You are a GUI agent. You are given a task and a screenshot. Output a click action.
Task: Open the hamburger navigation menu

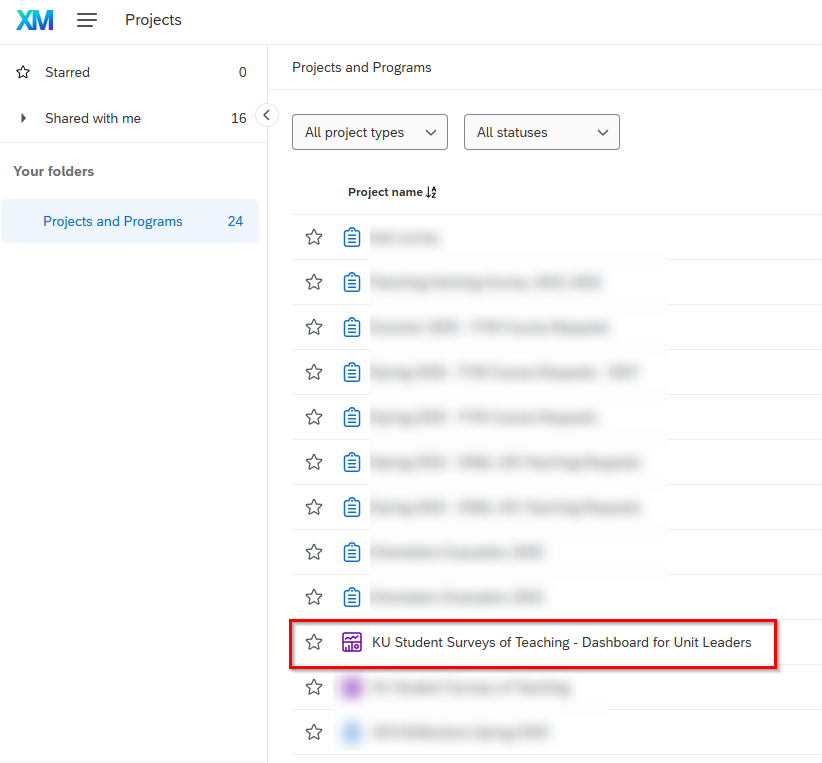click(87, 20)
